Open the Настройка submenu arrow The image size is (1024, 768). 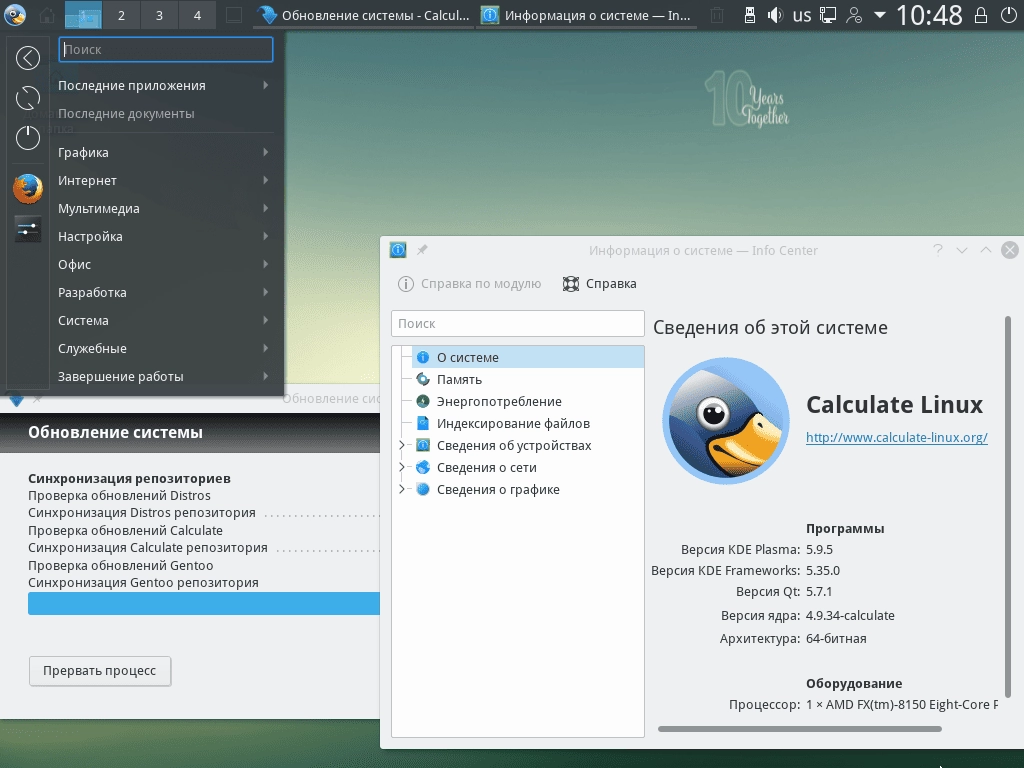pyautogui.click(x=266, y=236)
